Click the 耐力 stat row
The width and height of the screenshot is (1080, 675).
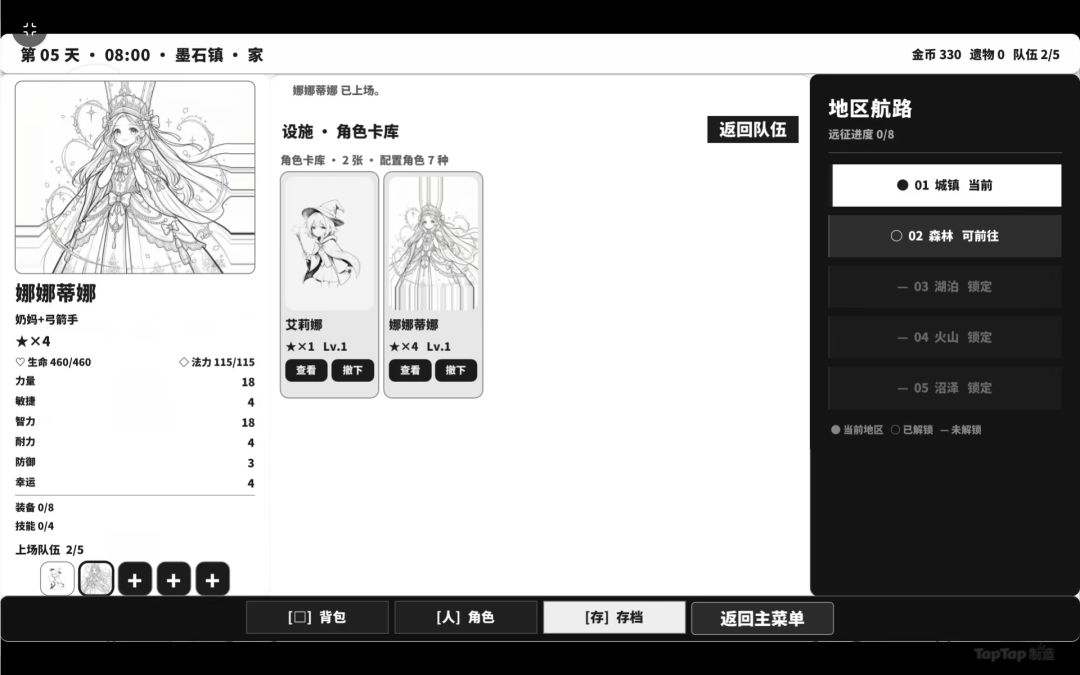click(135, 442)
